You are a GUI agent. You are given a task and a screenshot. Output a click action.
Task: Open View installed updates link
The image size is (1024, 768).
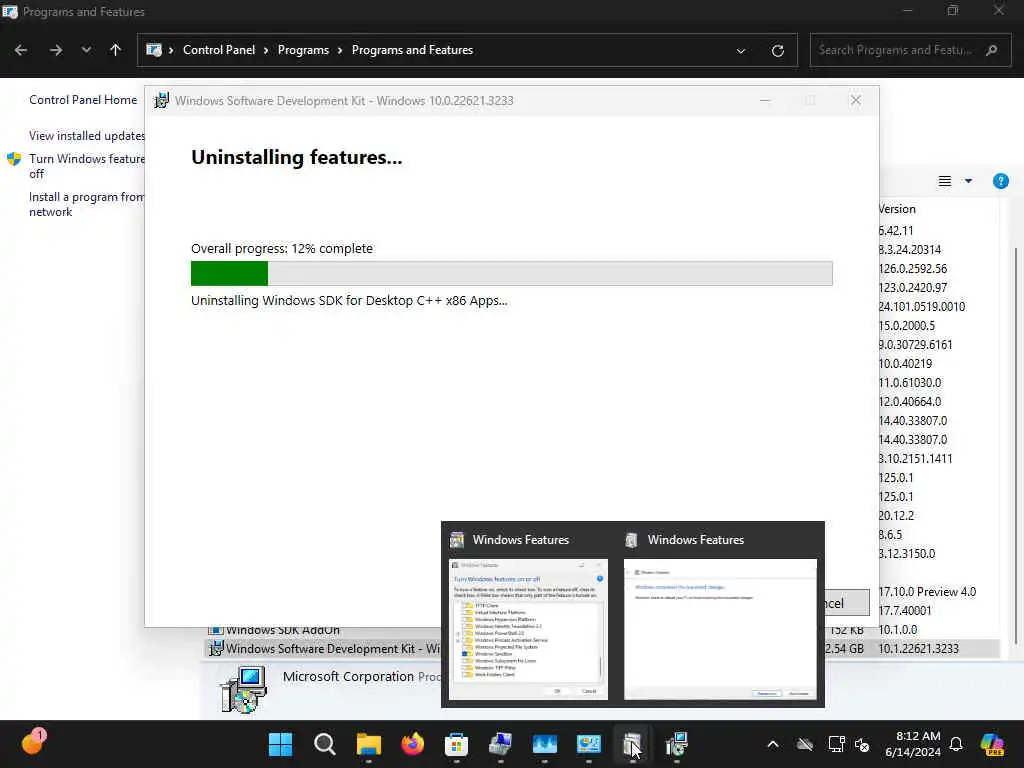87,136
